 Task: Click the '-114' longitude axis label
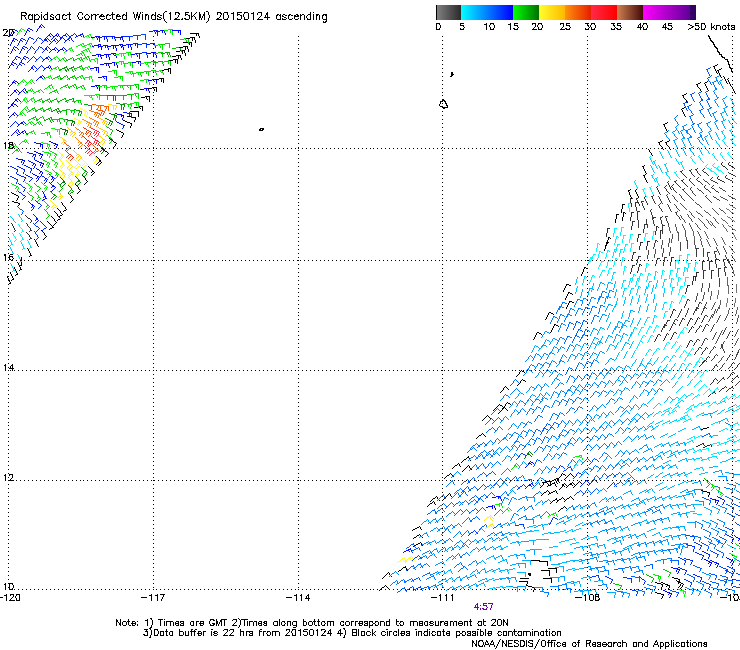point(298,598)
